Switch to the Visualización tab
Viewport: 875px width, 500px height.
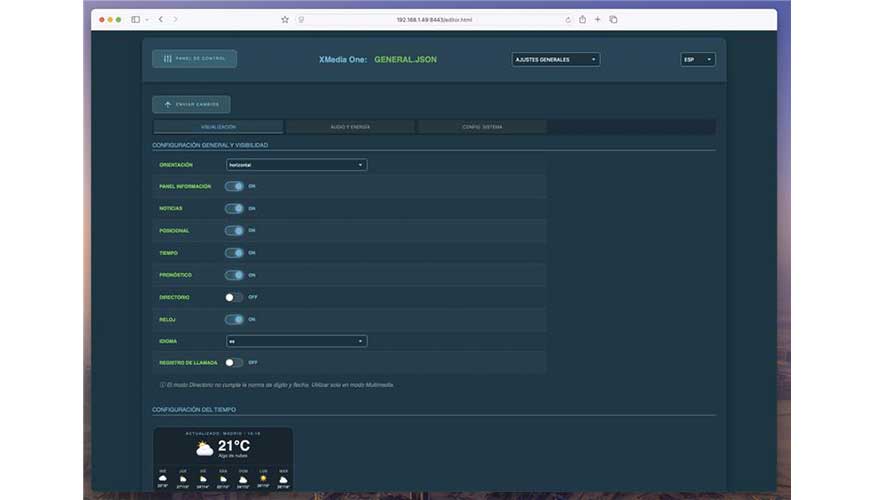[x=218, y=127]
